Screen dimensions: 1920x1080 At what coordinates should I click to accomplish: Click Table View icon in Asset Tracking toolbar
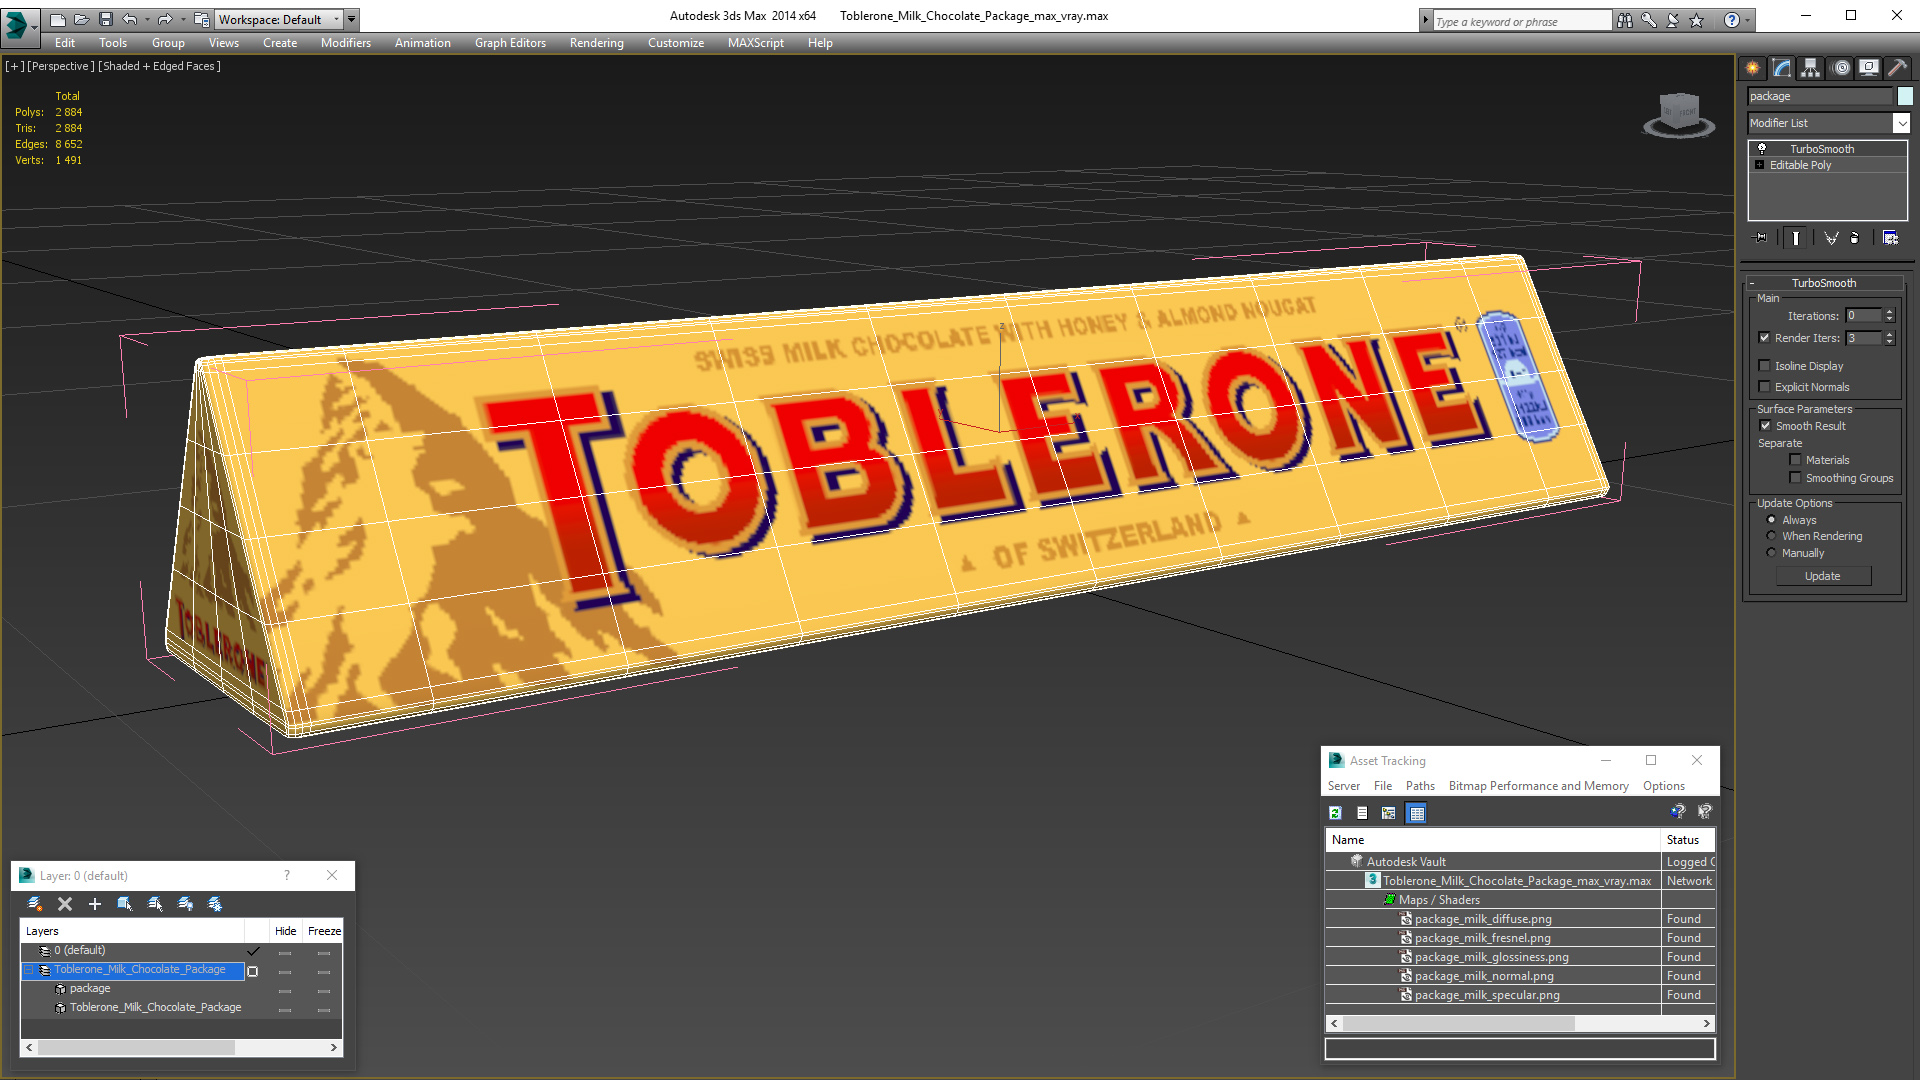(1416, 813)
